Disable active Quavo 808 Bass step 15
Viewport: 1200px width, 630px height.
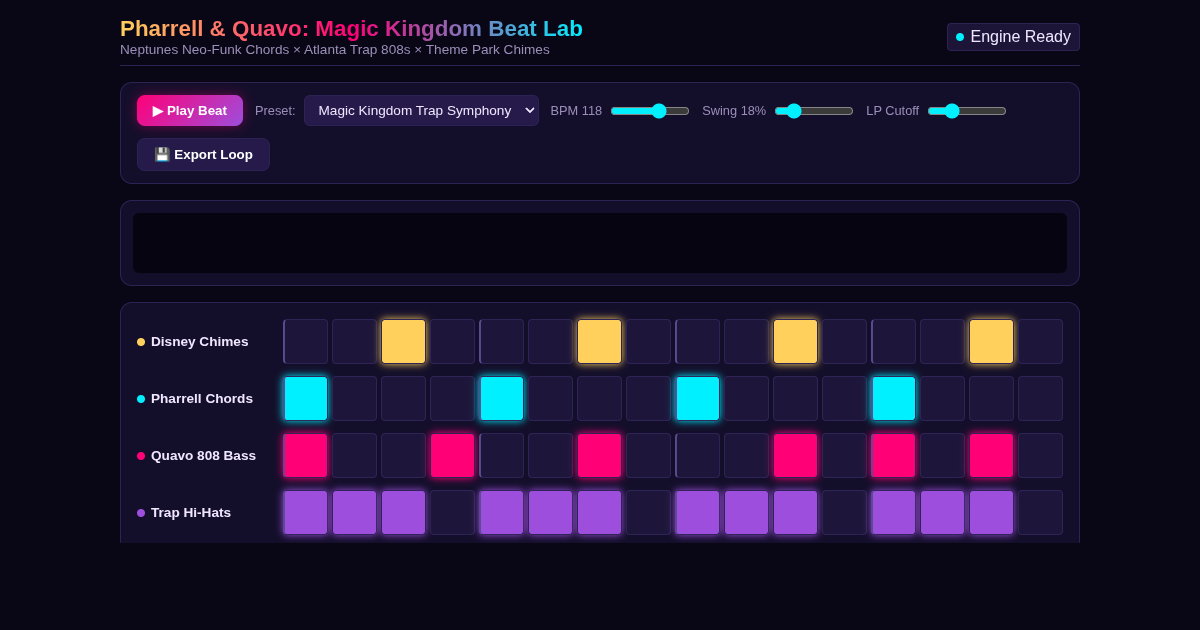tap(992, 456)
